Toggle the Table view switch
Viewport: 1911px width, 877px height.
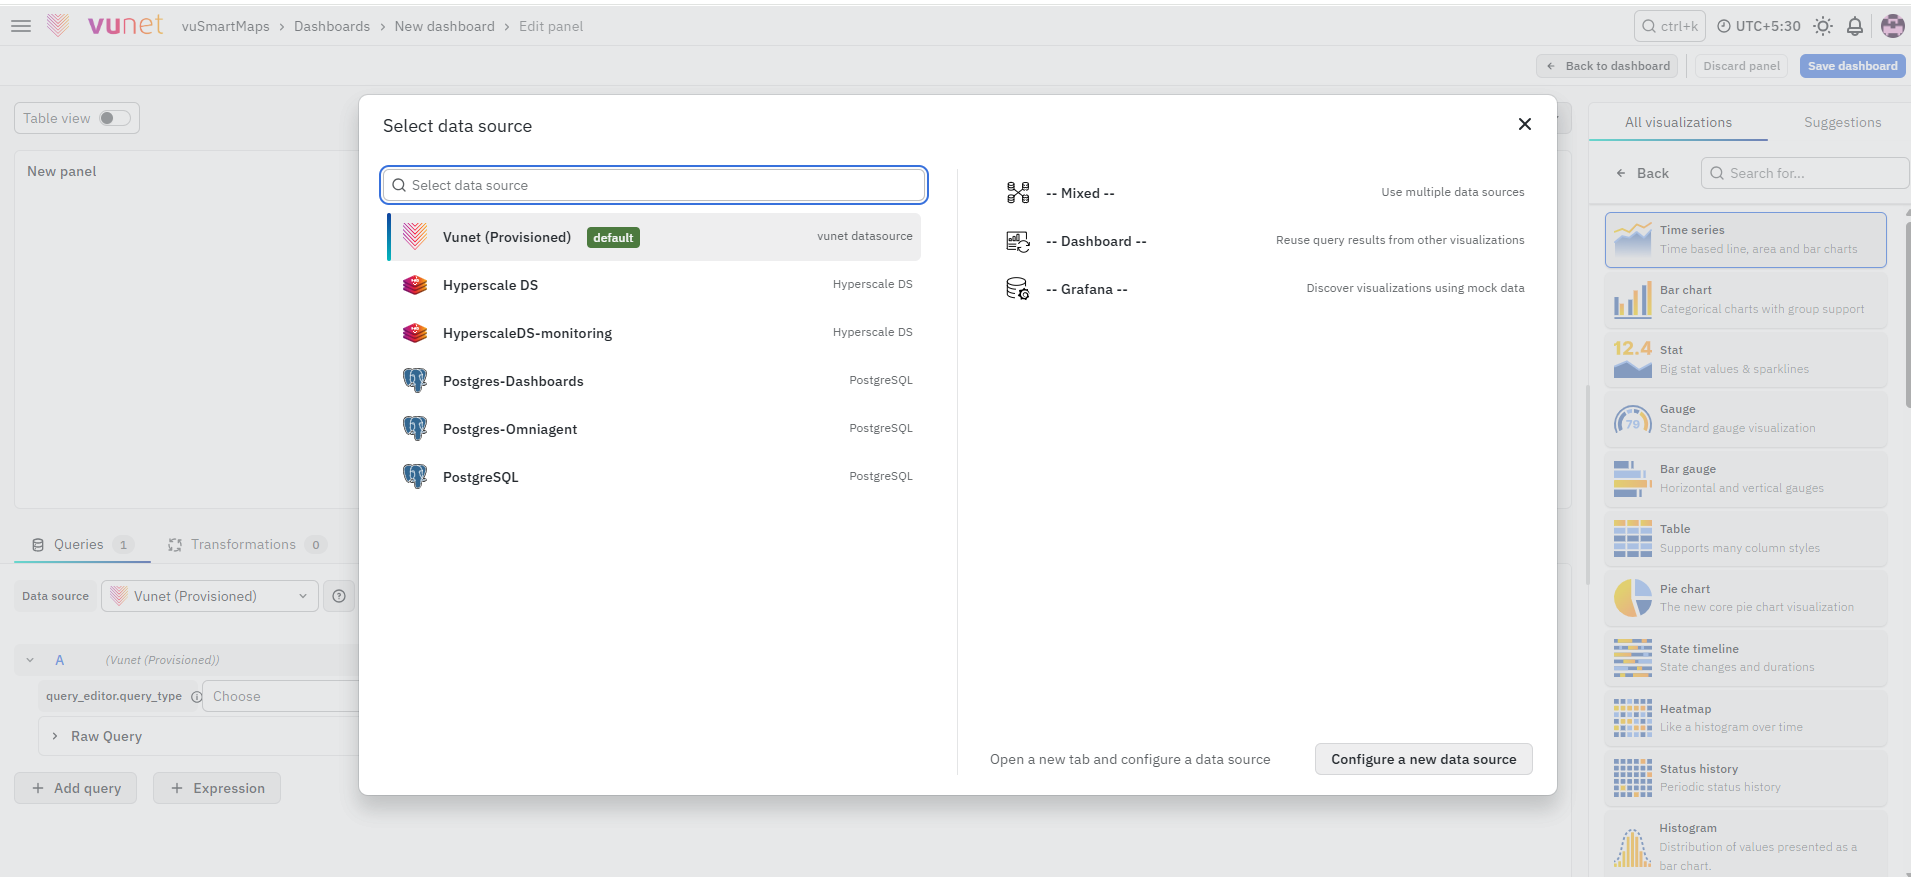point(115,118)
